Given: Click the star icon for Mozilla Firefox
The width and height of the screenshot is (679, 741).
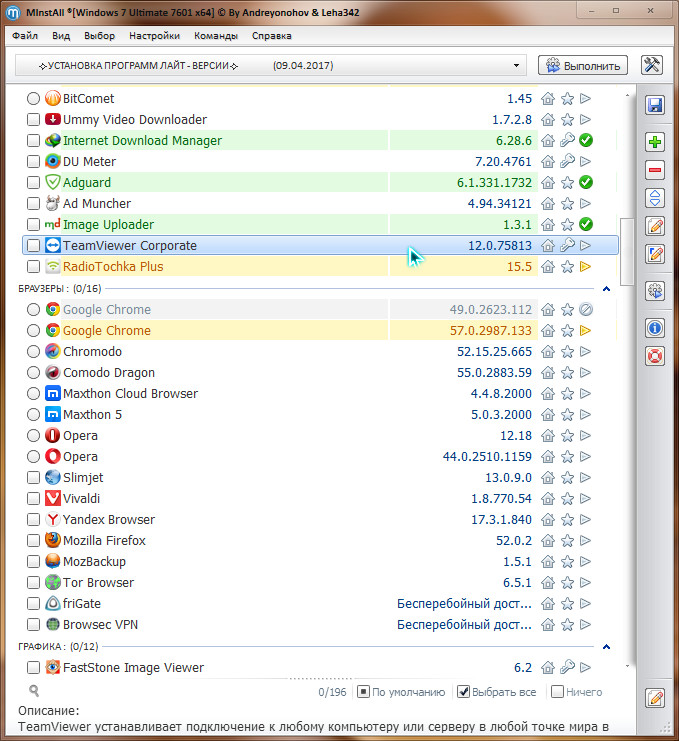Looking at the screenshot, I should (x=567, y=541).
